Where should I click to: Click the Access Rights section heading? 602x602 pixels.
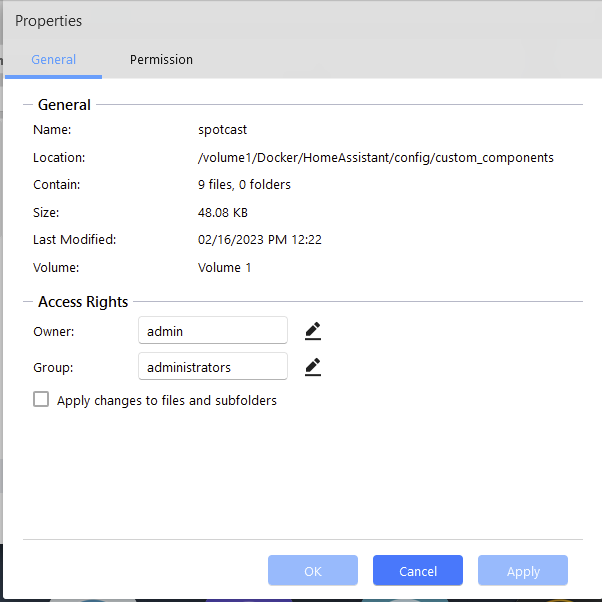83,302
